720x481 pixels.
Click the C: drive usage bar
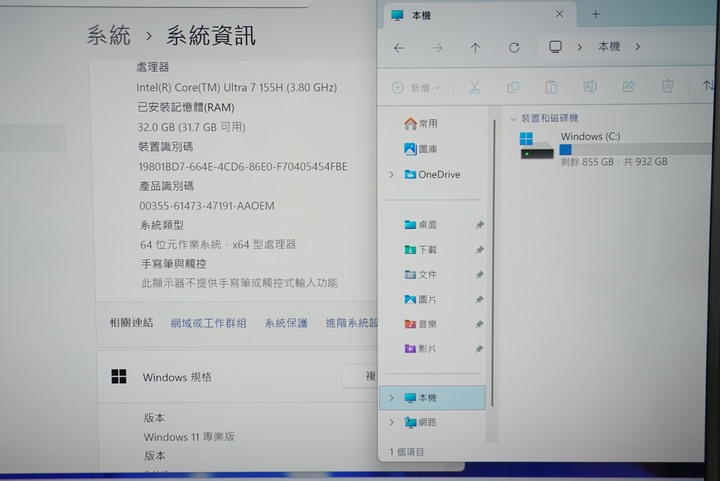point(636,149)
